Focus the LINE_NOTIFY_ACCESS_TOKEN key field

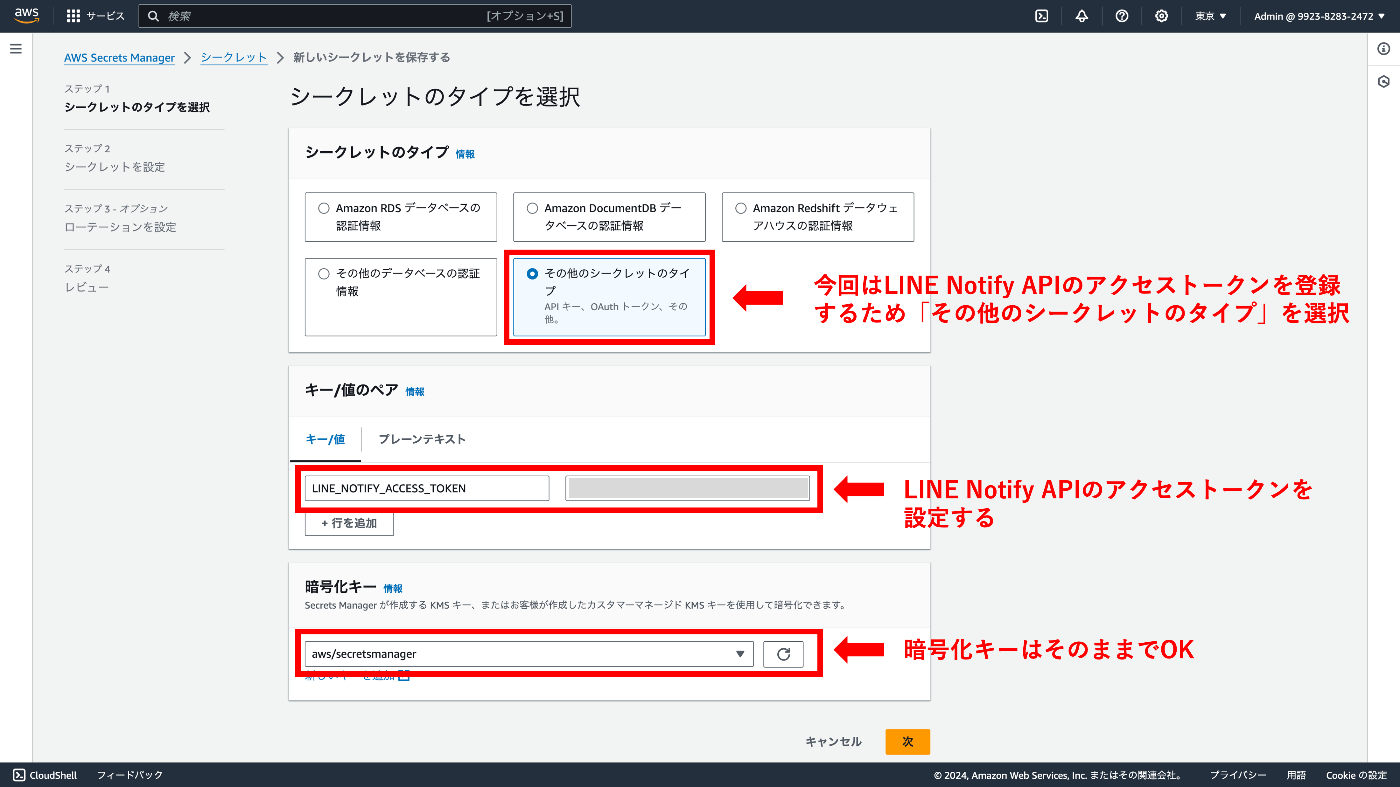(427, 488)
